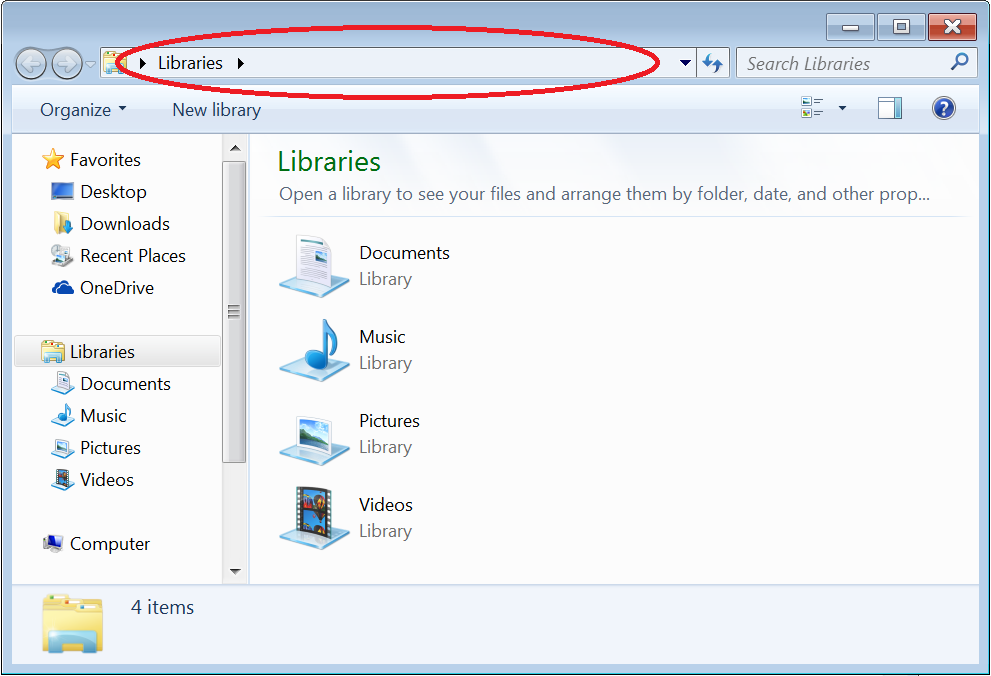This screenshot has width=991, height=676.
Task: Toggle the preview pane button
Action: [x=889, y=109]
